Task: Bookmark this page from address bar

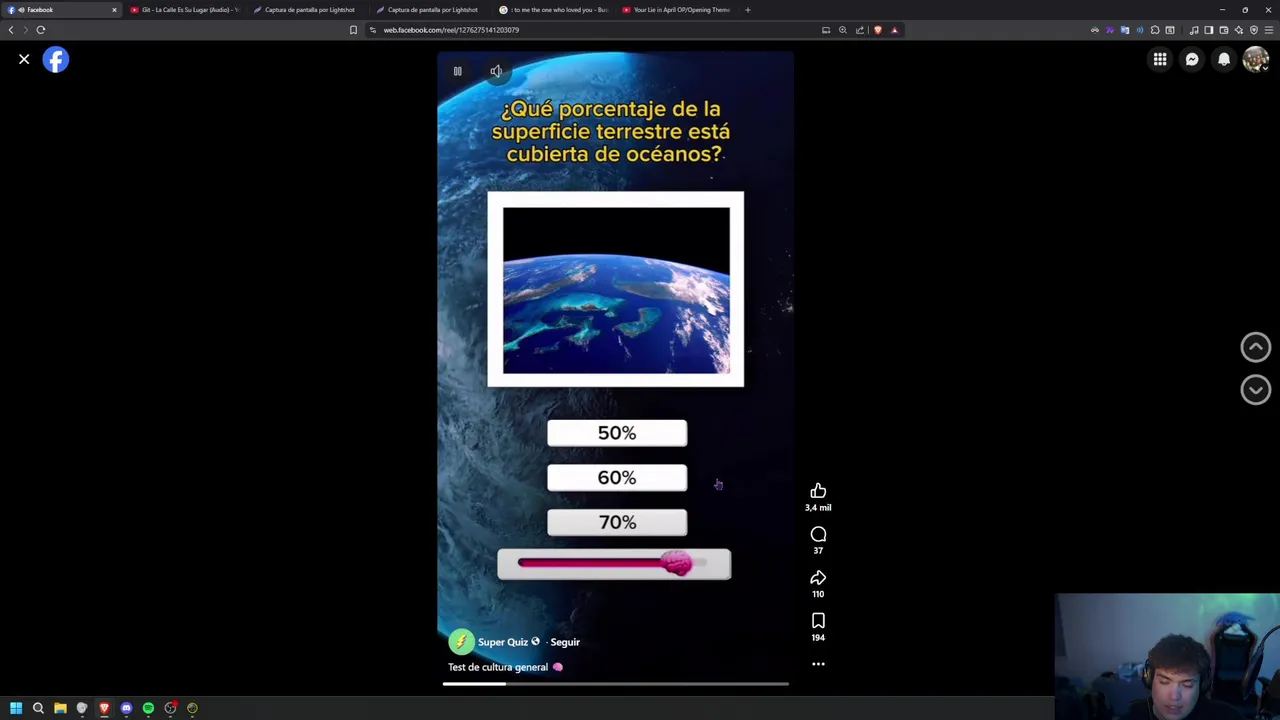Action: point(353,30)
